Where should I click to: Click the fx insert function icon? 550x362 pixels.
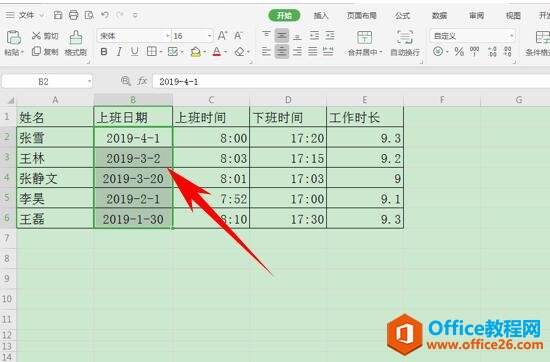click(142, 81)
